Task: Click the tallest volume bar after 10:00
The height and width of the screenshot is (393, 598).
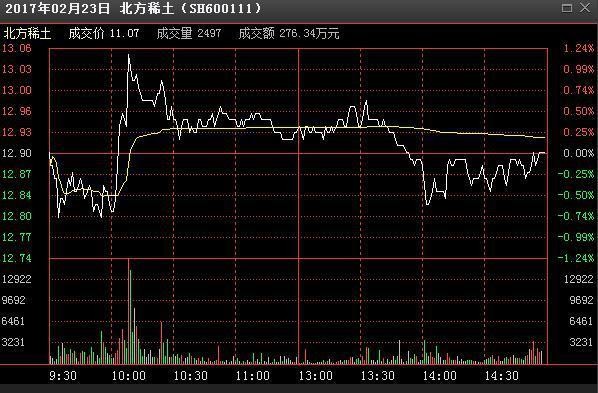Action: (x=129, y=311)
